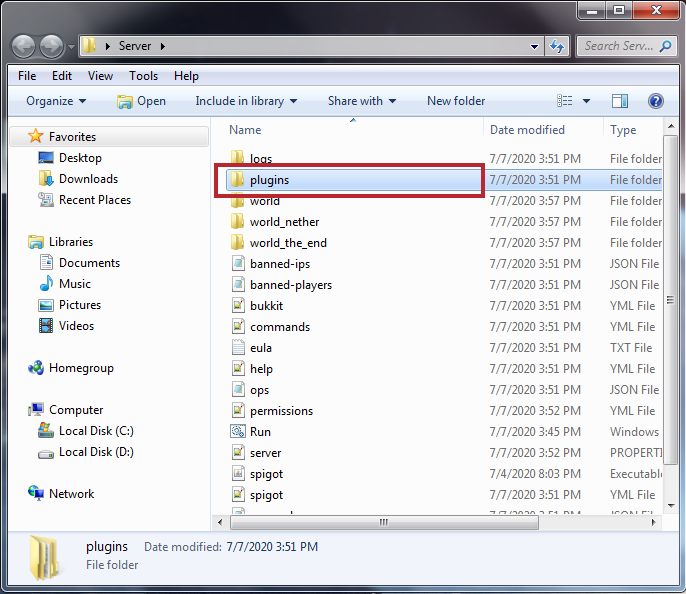This screenshot has width=686, height=594.
Task: Click the Back navigation arrow
Action: (x=23, y=46)
